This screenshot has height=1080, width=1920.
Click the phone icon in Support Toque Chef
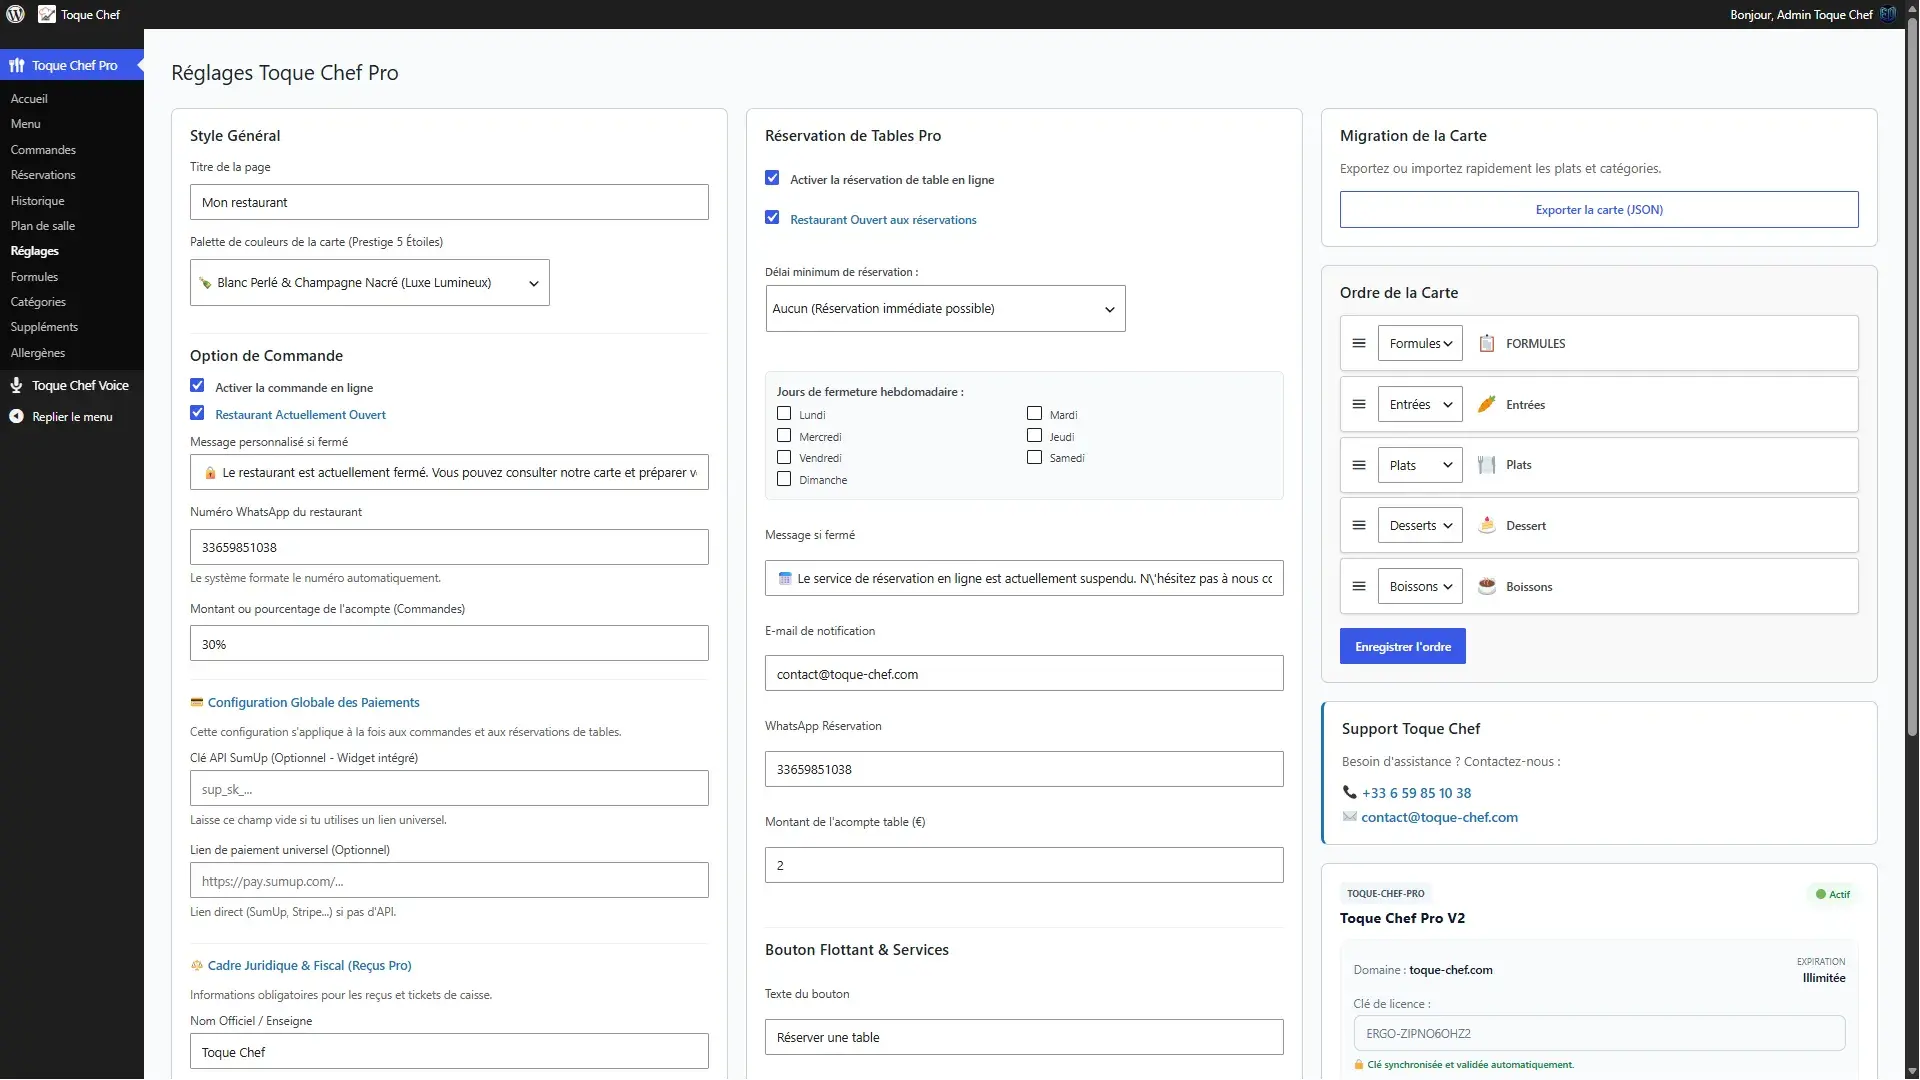[1350, 793]
